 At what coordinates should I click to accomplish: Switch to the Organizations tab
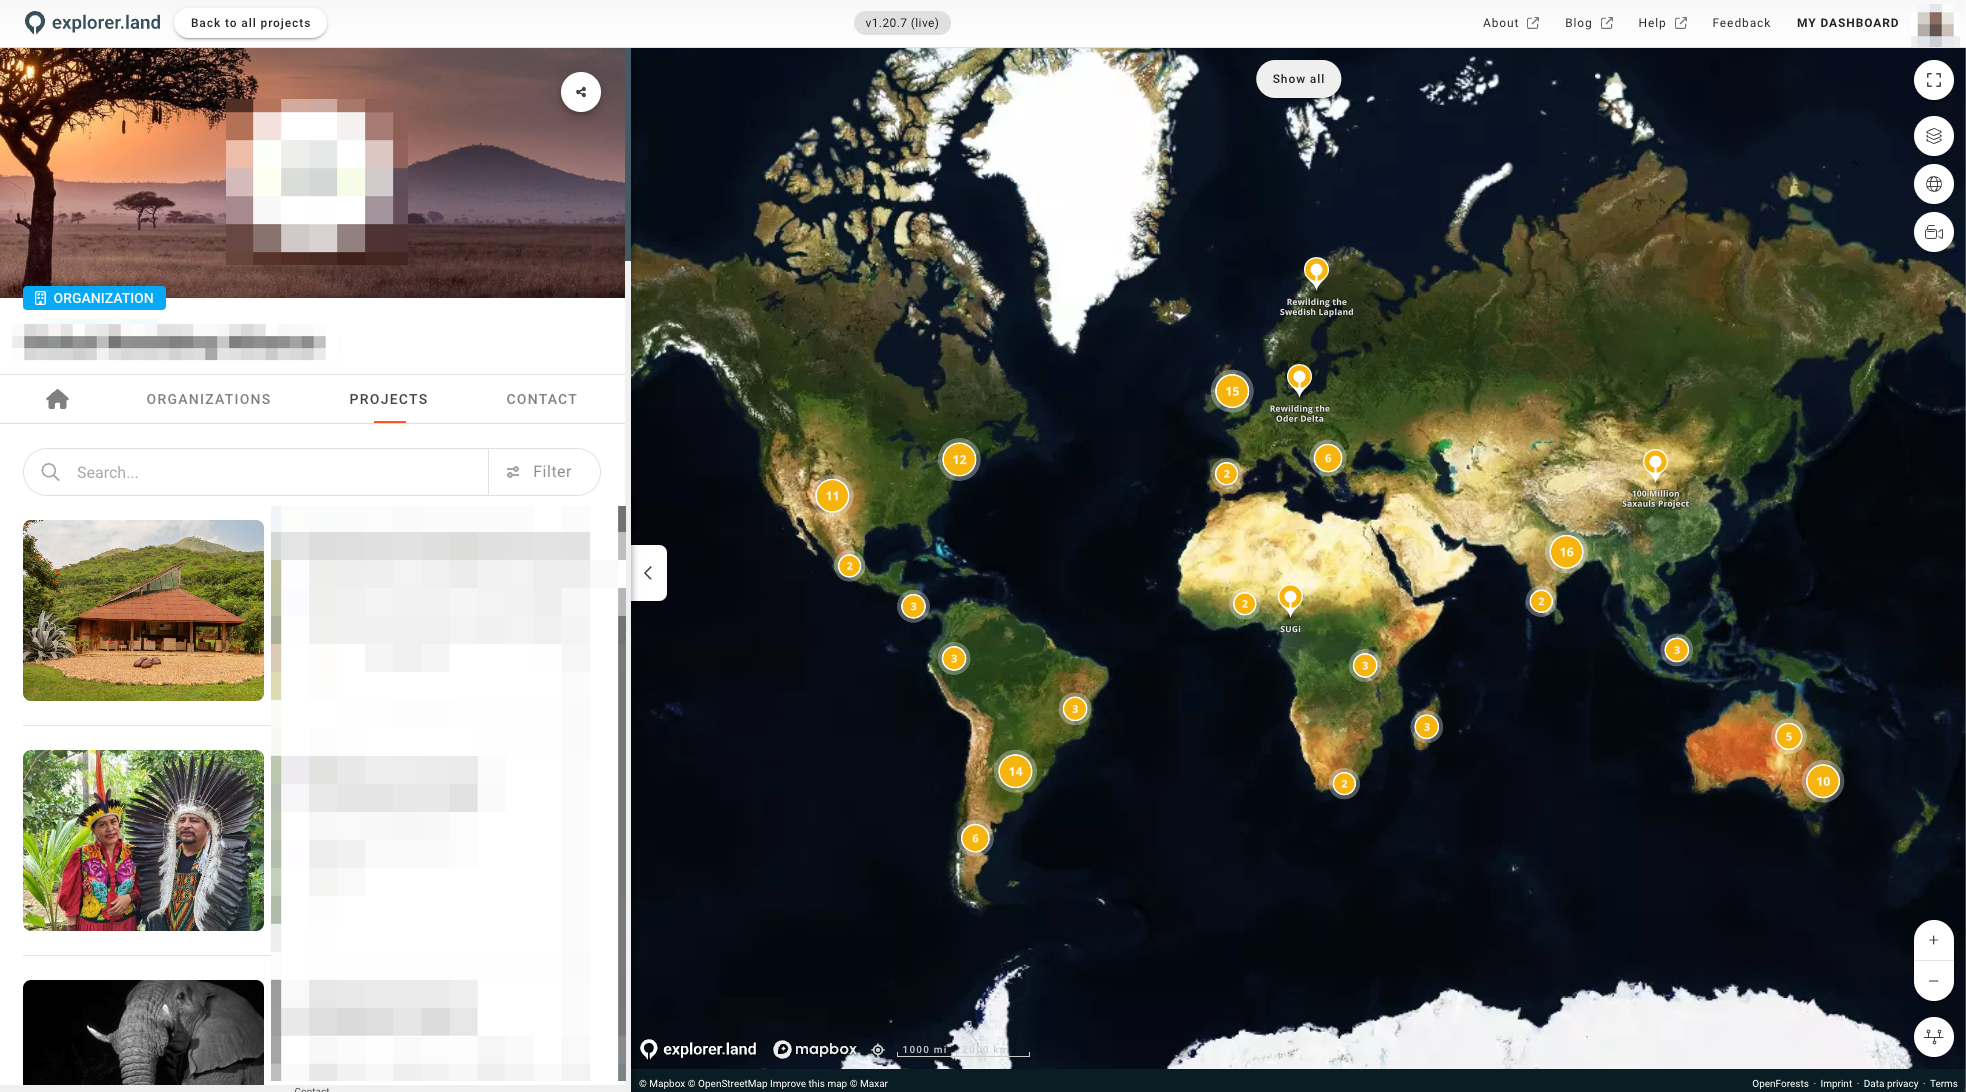[x=208, y=399]
